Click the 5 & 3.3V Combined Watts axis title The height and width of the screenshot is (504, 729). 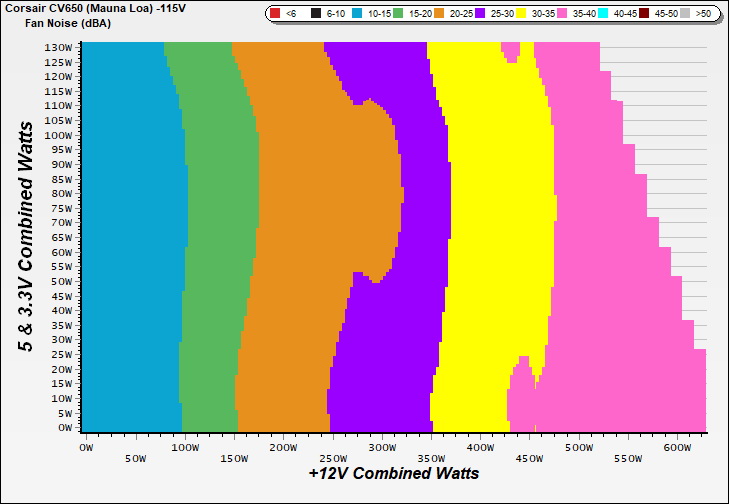pyautogui.click(x=27, y=236)
